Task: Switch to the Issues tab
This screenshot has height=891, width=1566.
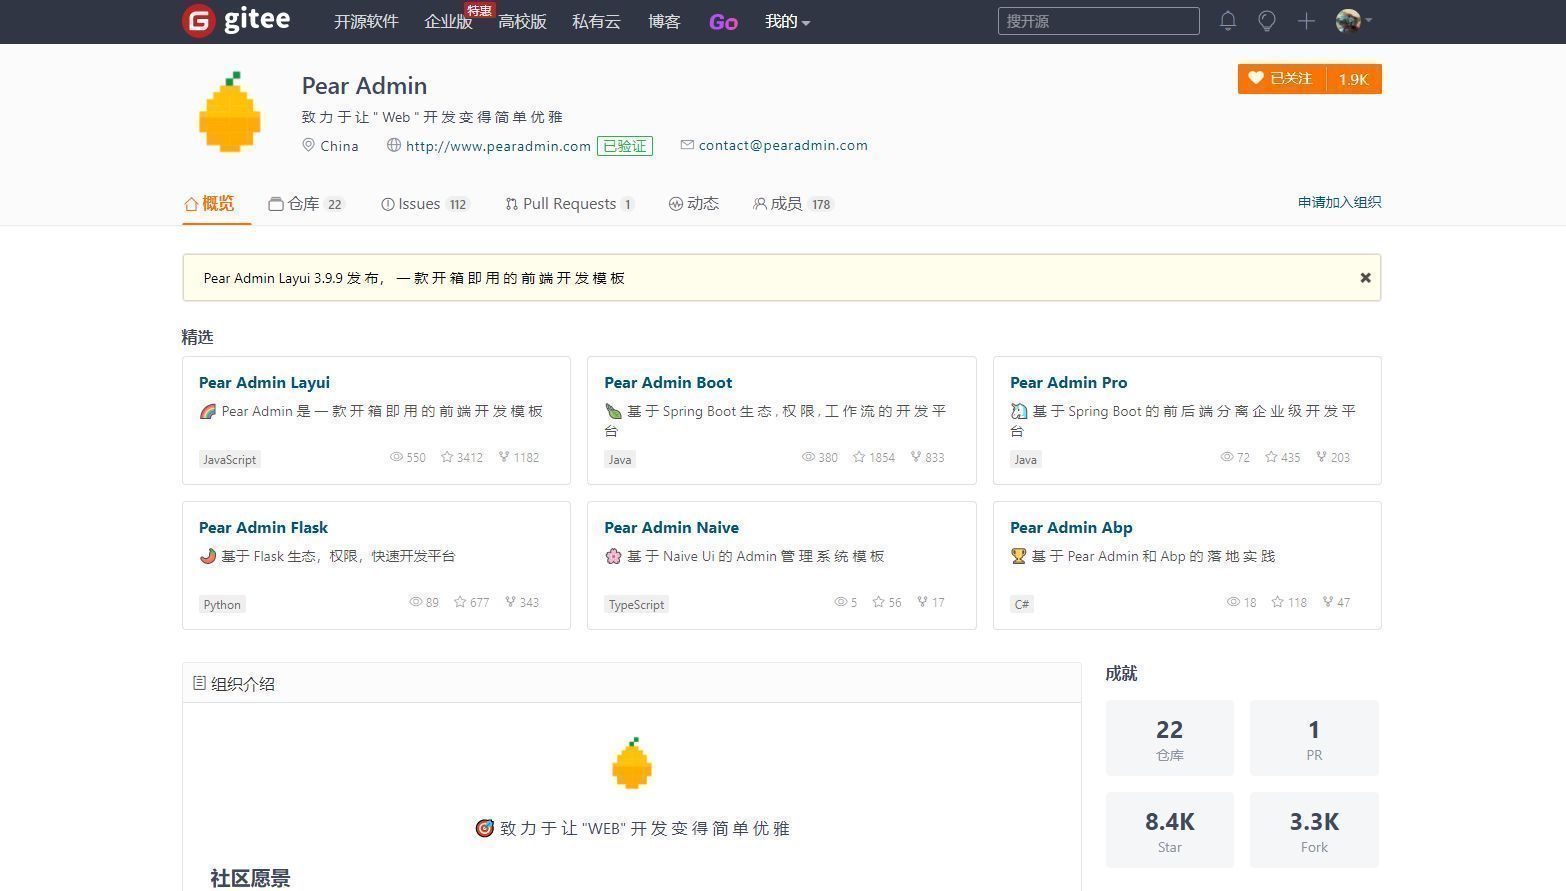Action: 425,204
